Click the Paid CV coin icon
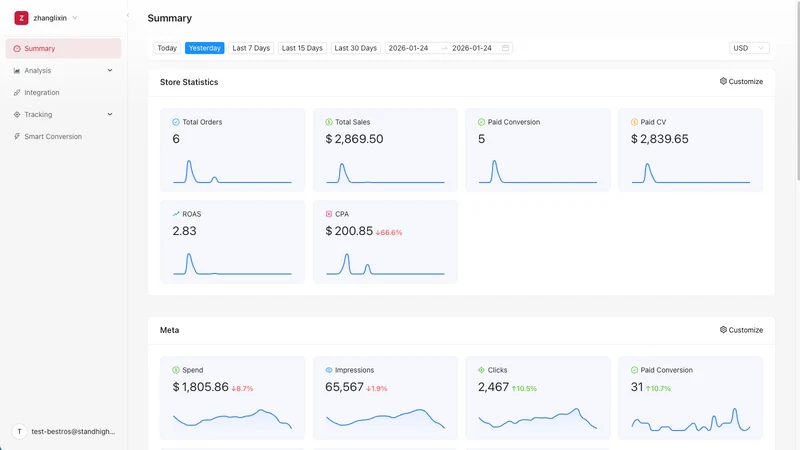The width and height of the screenshot is (800, 450). (x=634, y=122)
